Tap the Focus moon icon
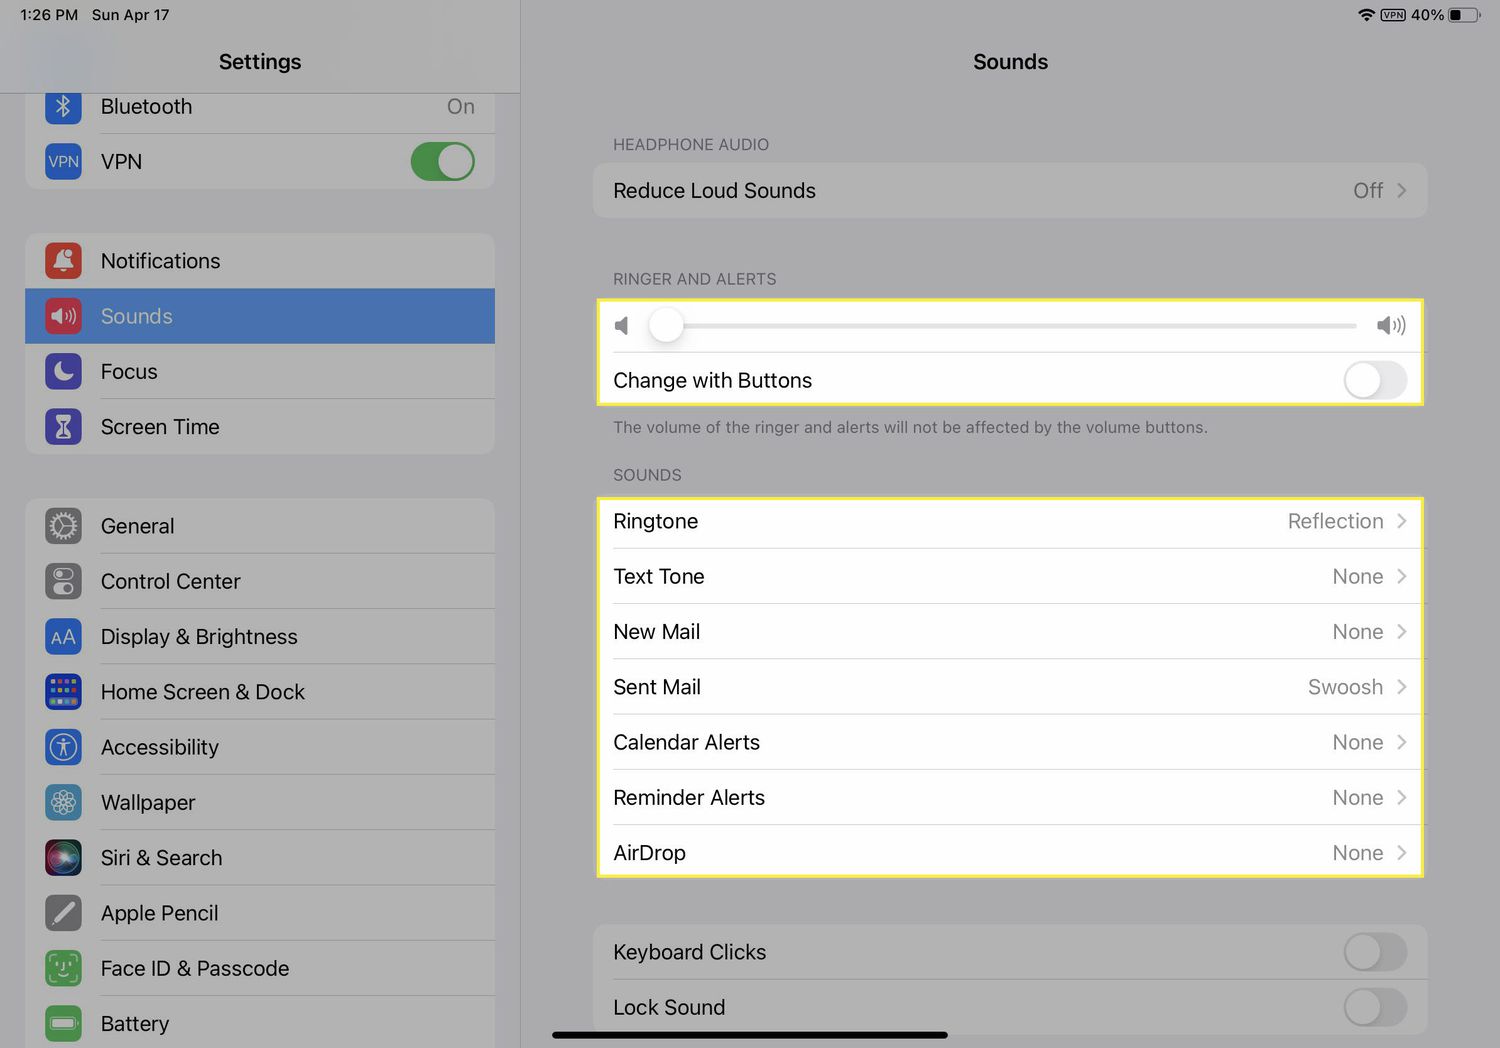Image resolution: width=1500 pixels, height=1048 pixels. point(63,372)
